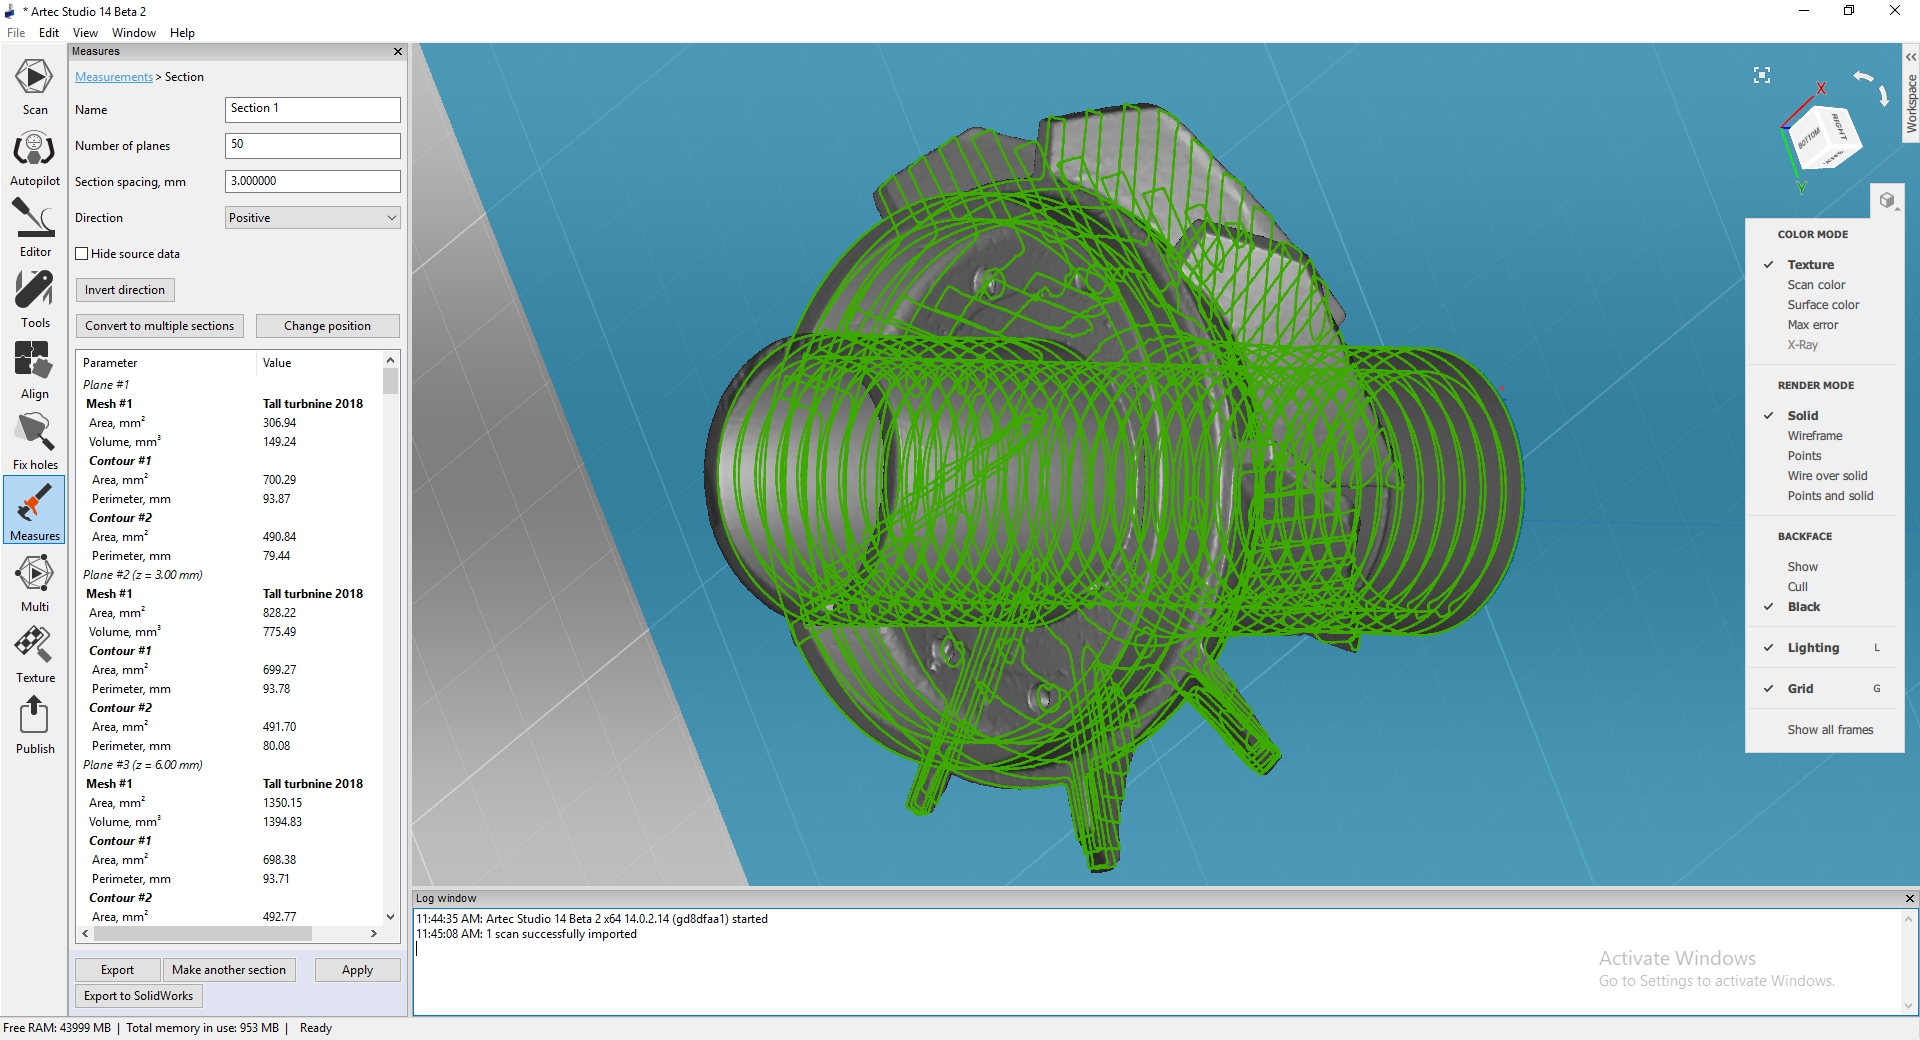
Task: Expand the Workspace panel chevron
Action: click(x=1911, y=57)
